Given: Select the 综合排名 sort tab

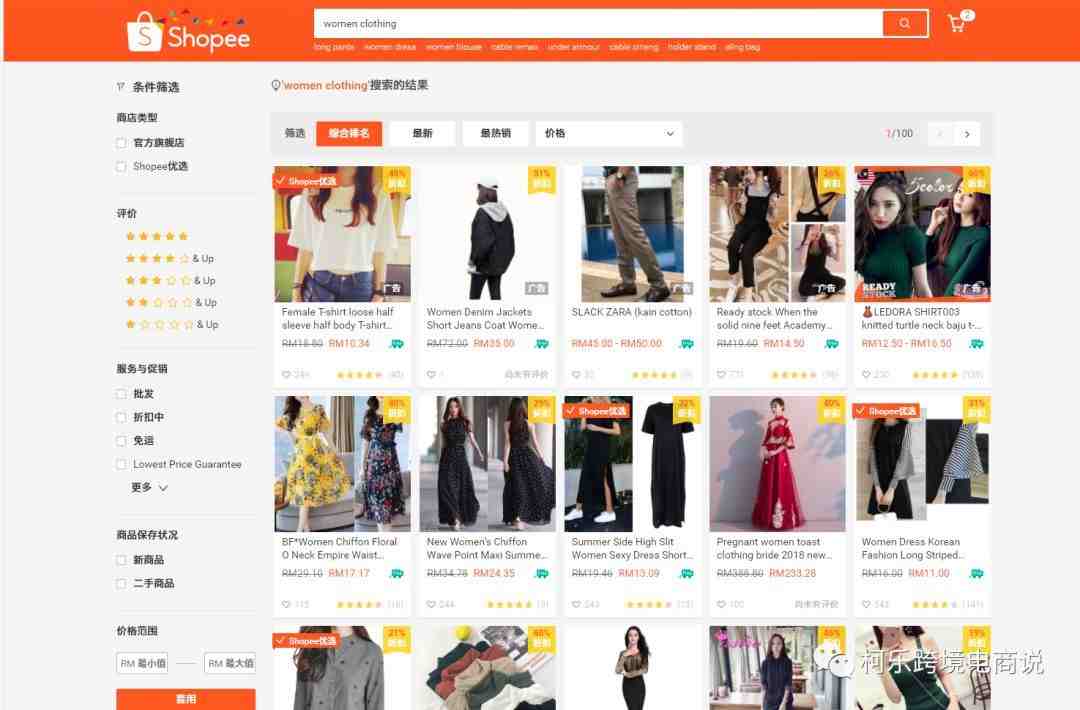Looking at the screenshot, I should click(349, 134).
